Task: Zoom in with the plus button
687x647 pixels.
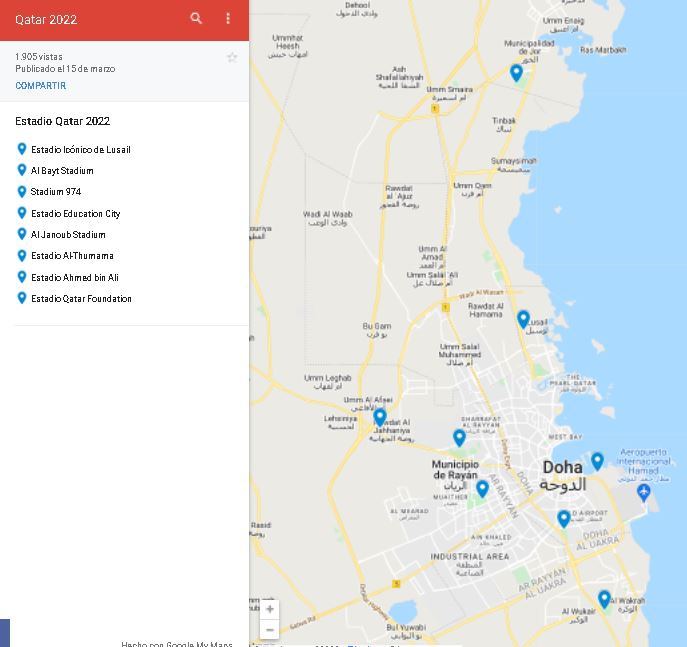Action: [x=270, y=609]
